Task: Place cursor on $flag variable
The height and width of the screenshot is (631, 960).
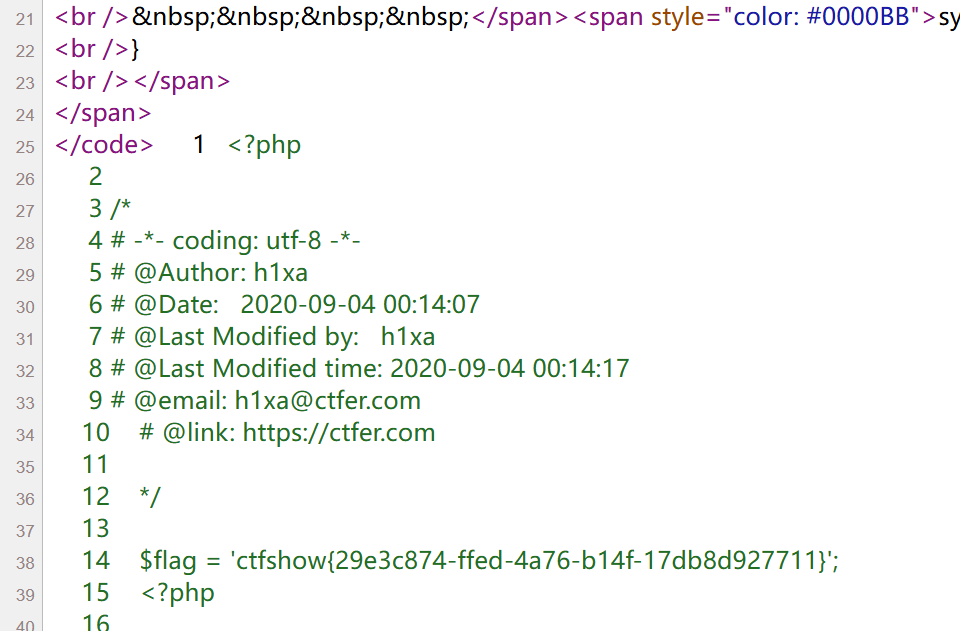Action: [x=168, y=561]
